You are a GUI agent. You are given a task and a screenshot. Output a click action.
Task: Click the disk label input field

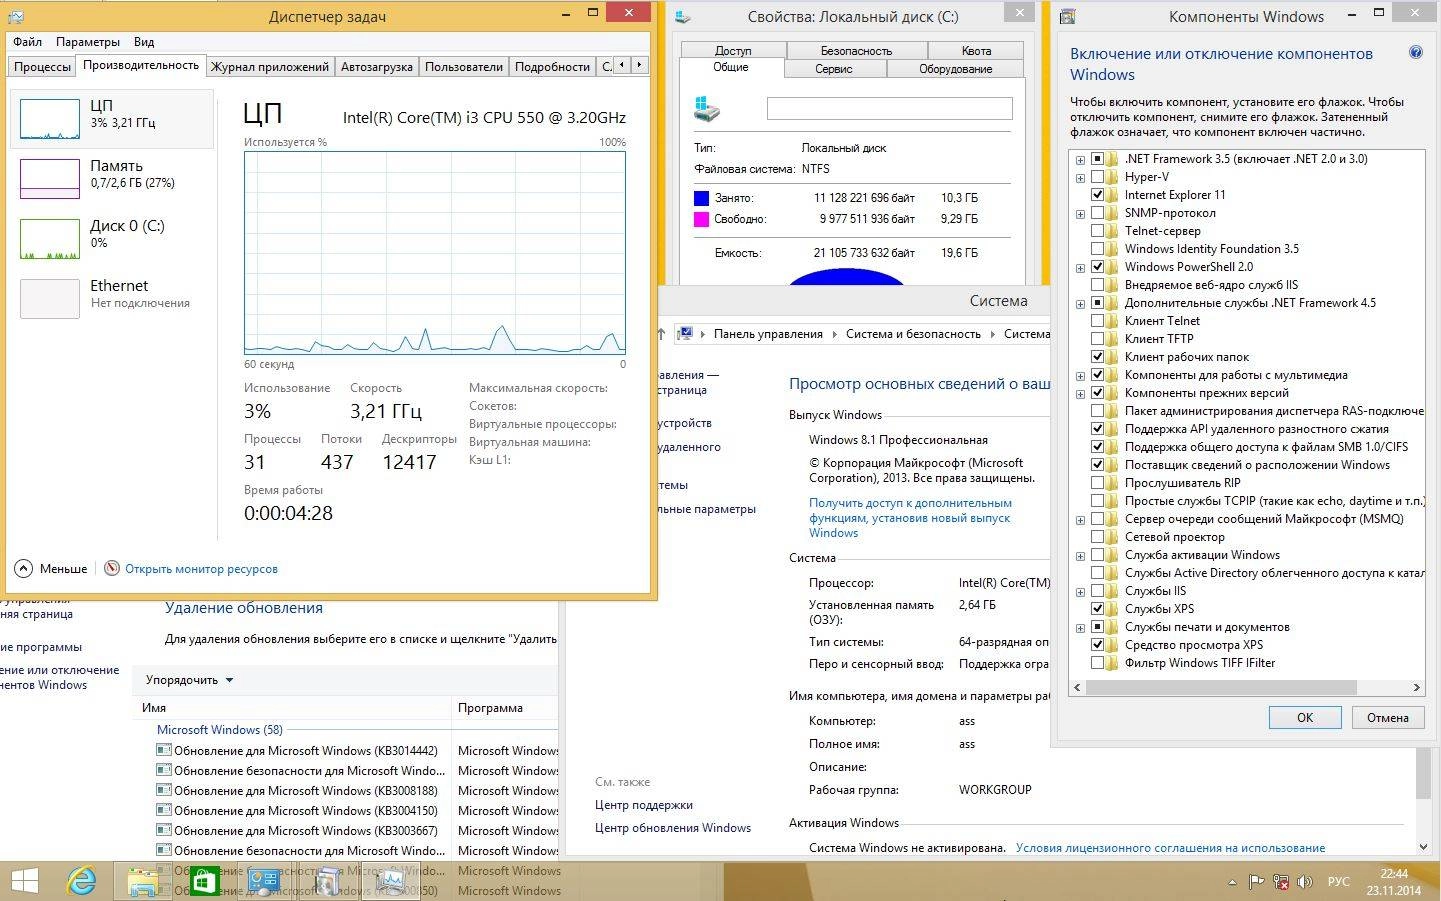pos(889,108)
